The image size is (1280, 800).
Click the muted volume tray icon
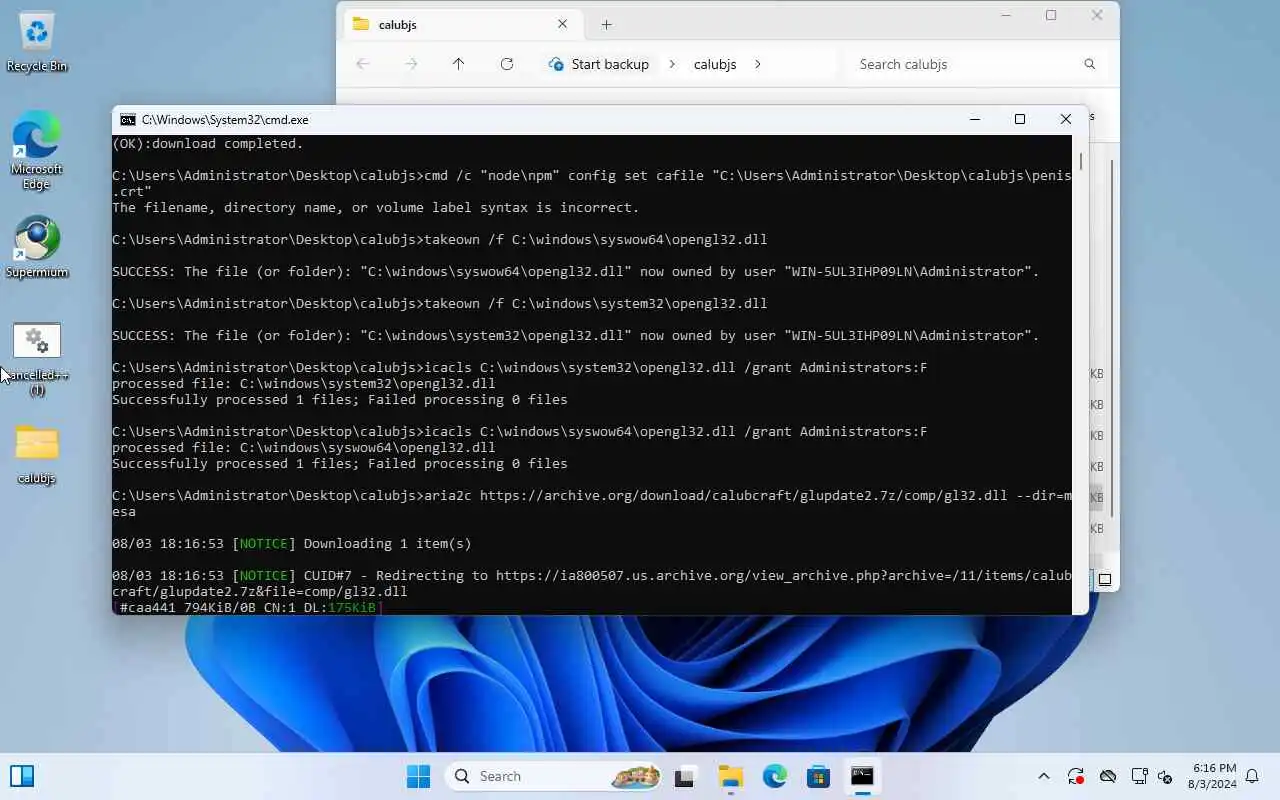click(x=1165, y=776)
